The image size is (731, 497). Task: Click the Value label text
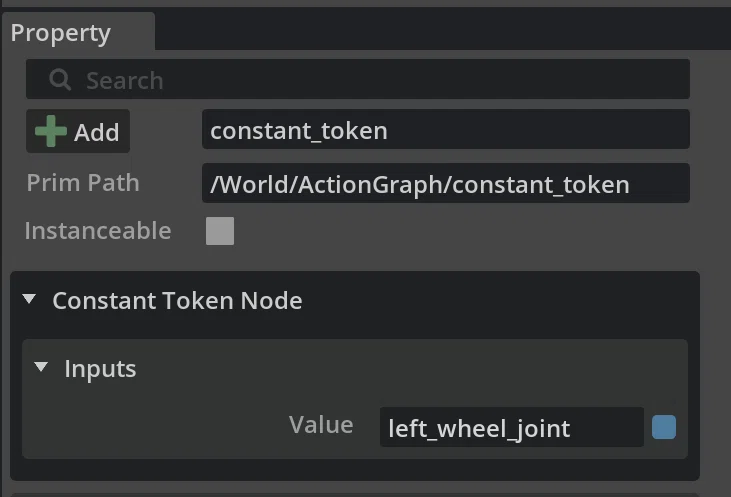click(x=321, y=425)
